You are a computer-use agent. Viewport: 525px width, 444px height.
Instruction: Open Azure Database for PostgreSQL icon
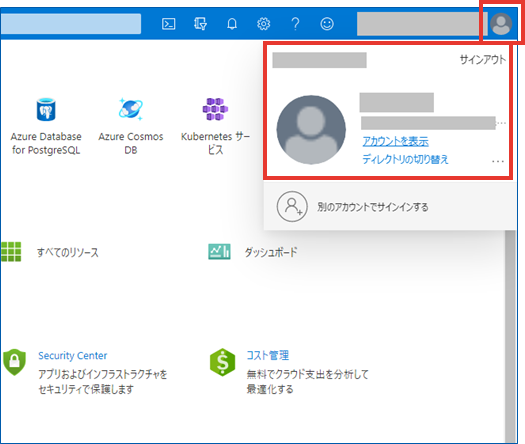click(x=46, y=109)
